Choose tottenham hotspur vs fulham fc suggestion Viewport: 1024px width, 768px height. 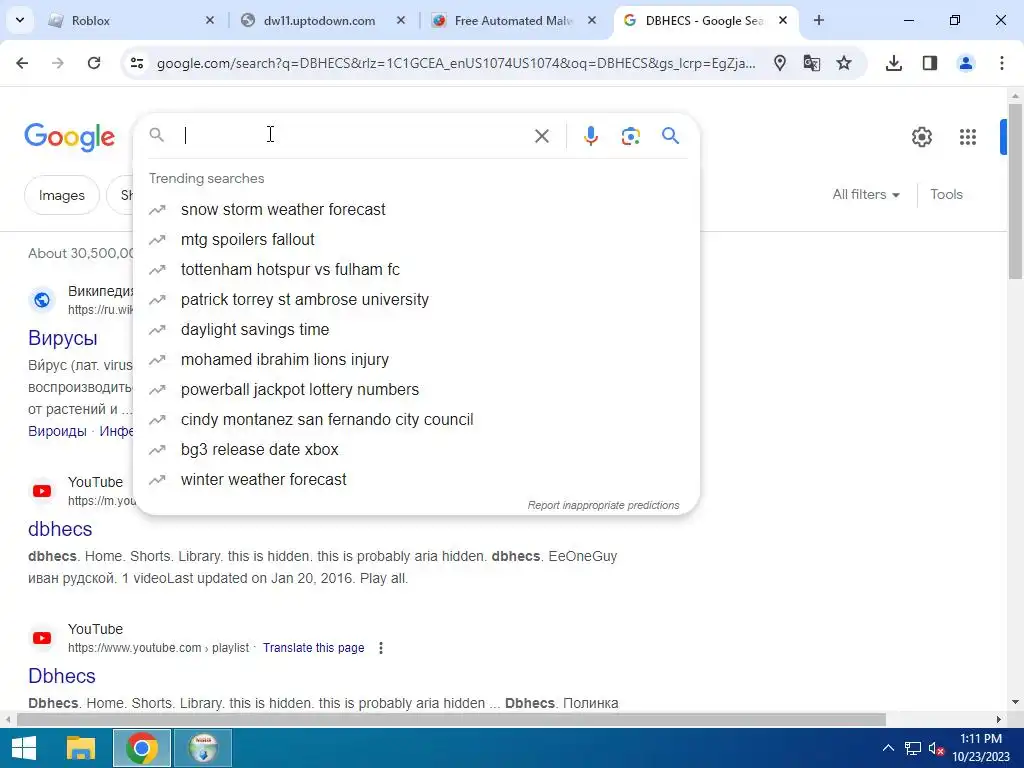(x=417, y=270)
